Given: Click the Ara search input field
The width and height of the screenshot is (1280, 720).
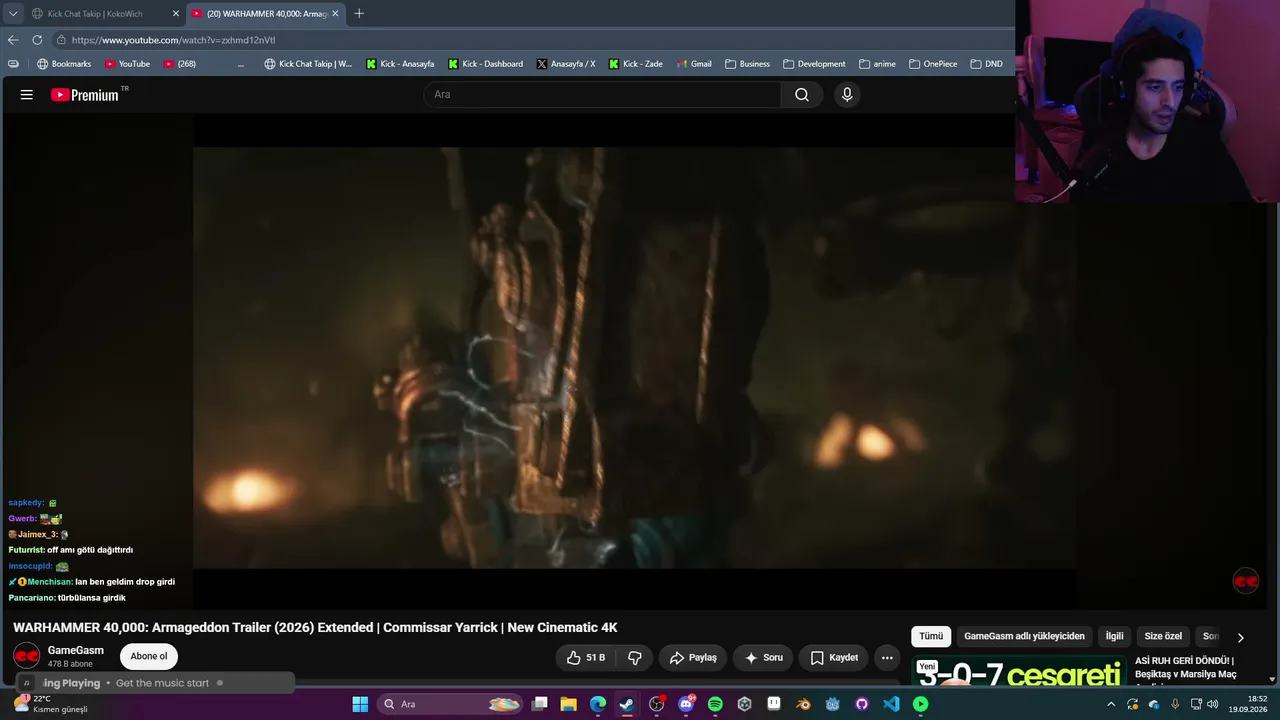Looking at the screenshot, I should [x=602, y=95].
